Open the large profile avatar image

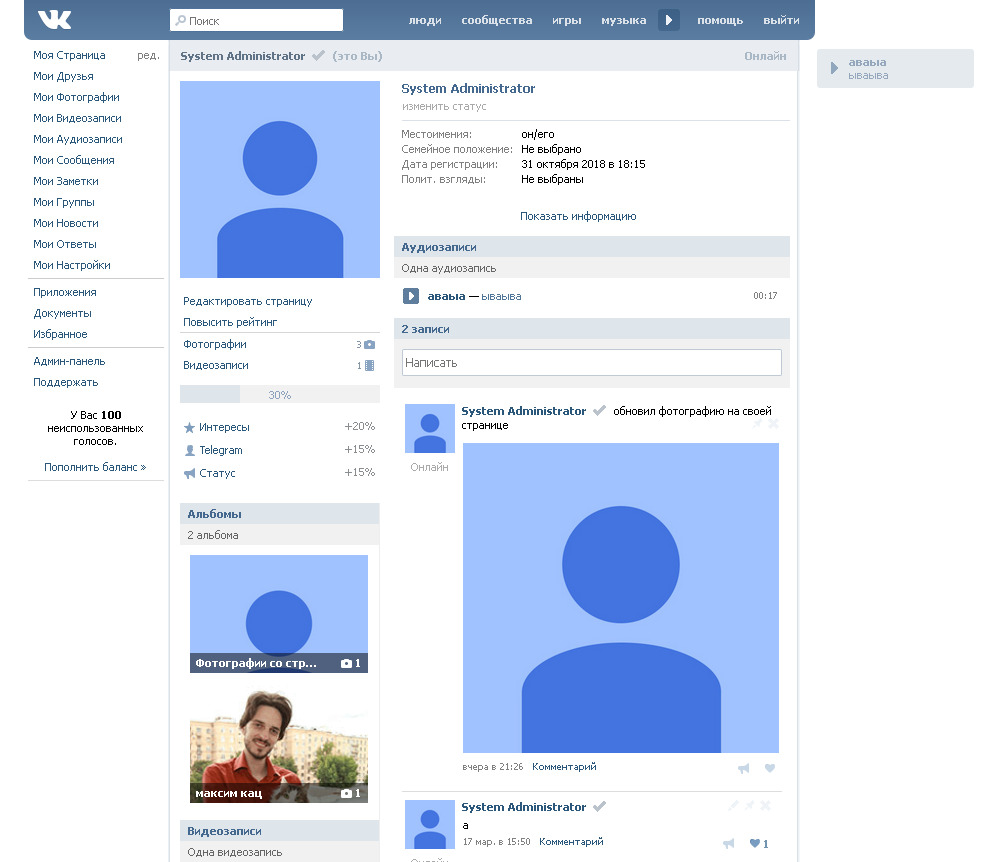coord(279,179)
